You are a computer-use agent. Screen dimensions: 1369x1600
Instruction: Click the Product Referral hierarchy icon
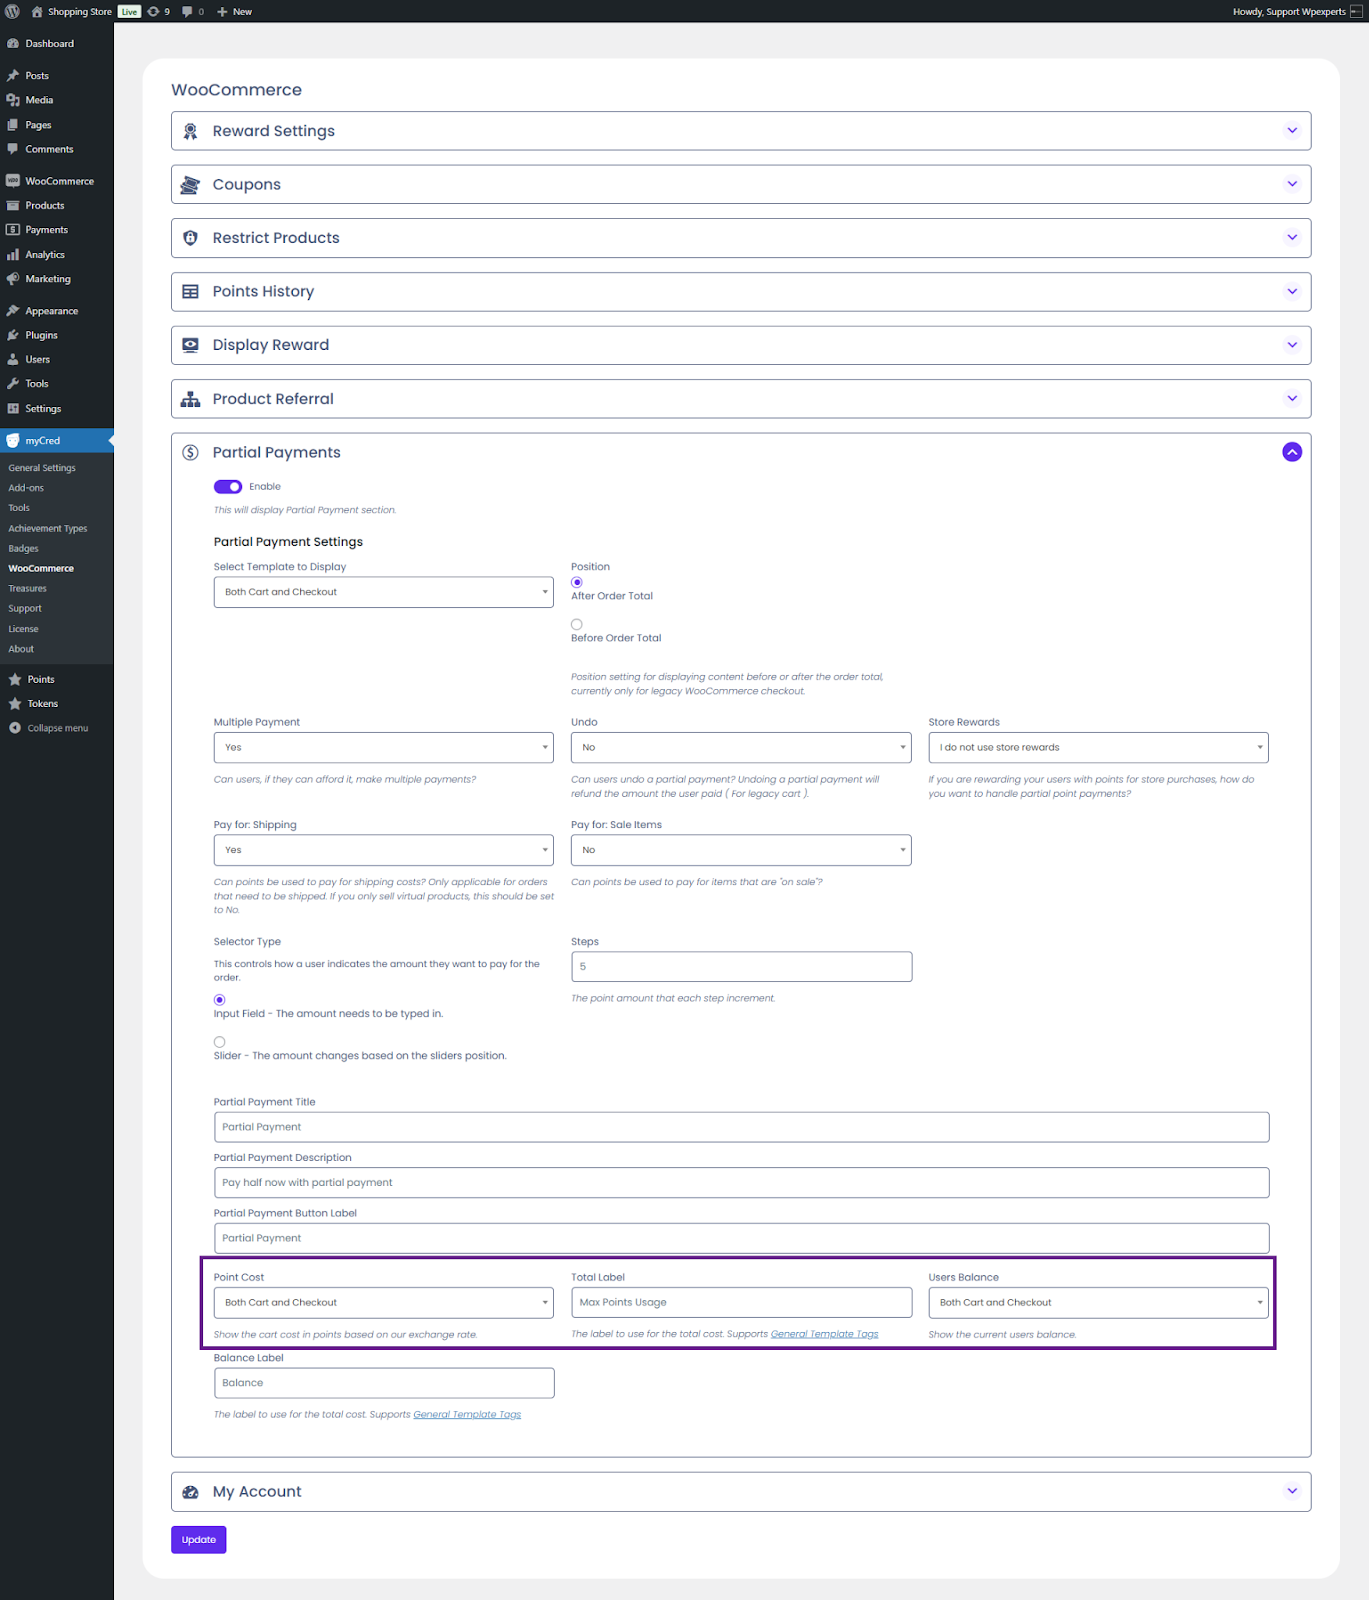(x=190, y=399)
